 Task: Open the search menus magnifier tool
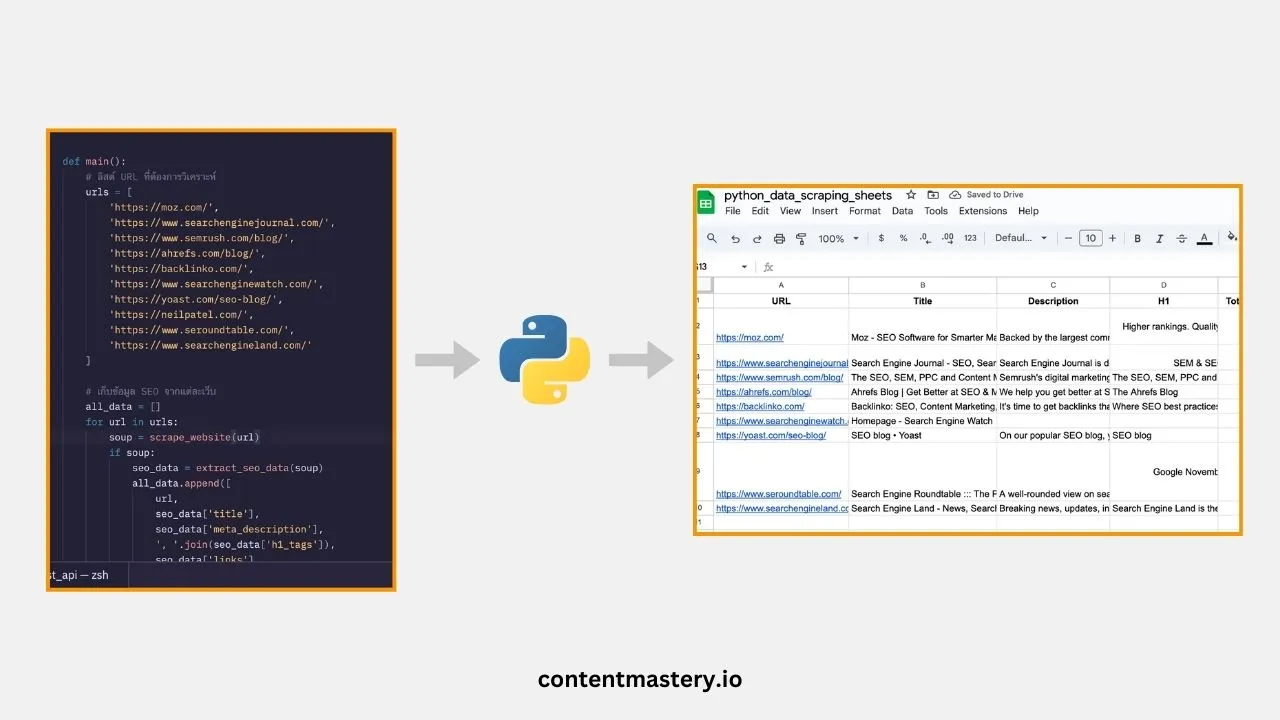coord(712,238)
